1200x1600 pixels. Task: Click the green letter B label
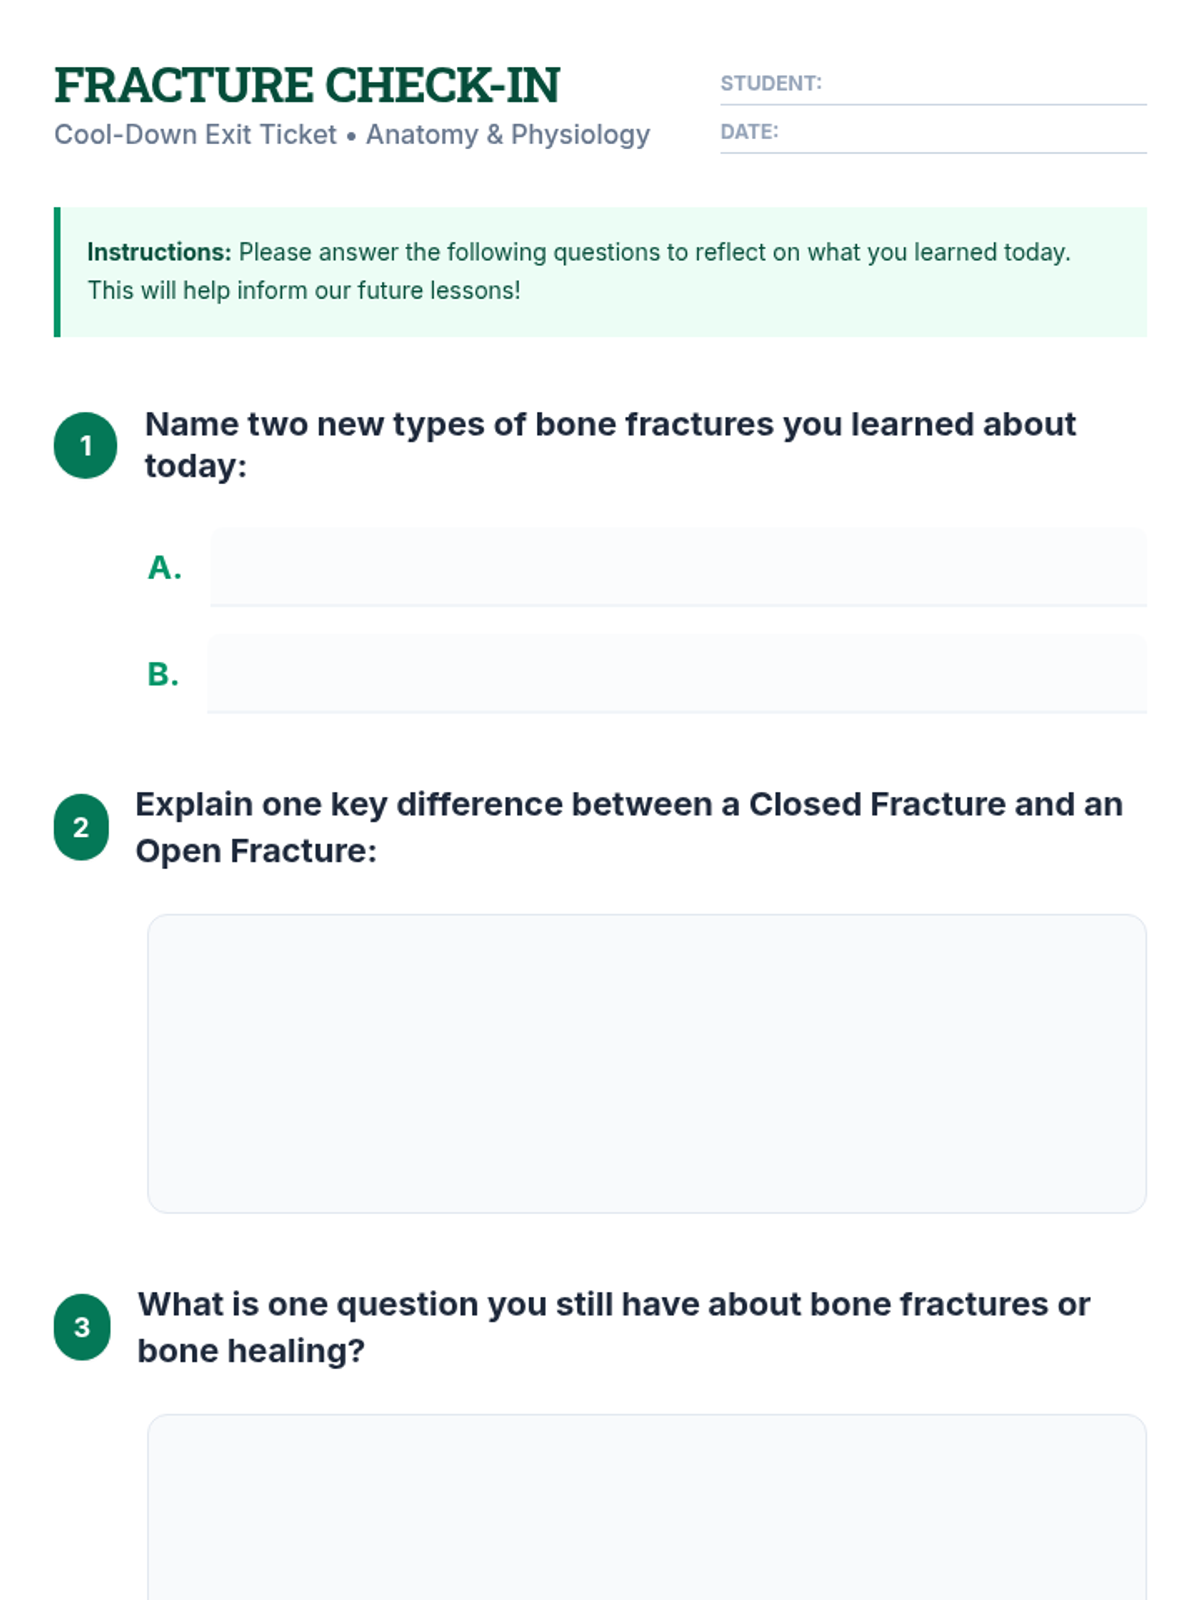[x=163, y=674]
